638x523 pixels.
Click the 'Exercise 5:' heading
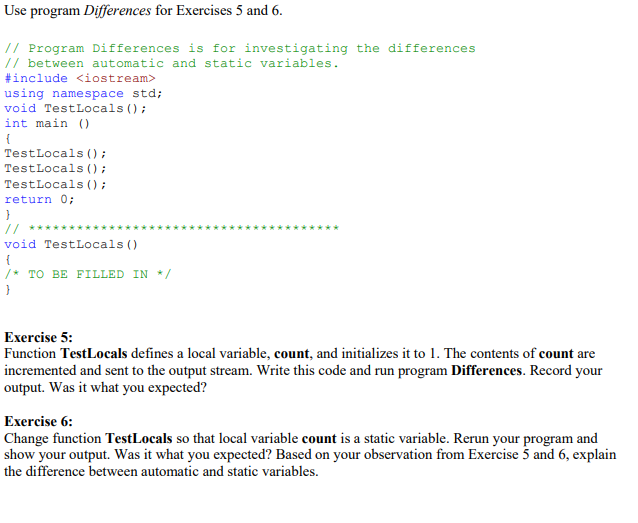point(39,337)
